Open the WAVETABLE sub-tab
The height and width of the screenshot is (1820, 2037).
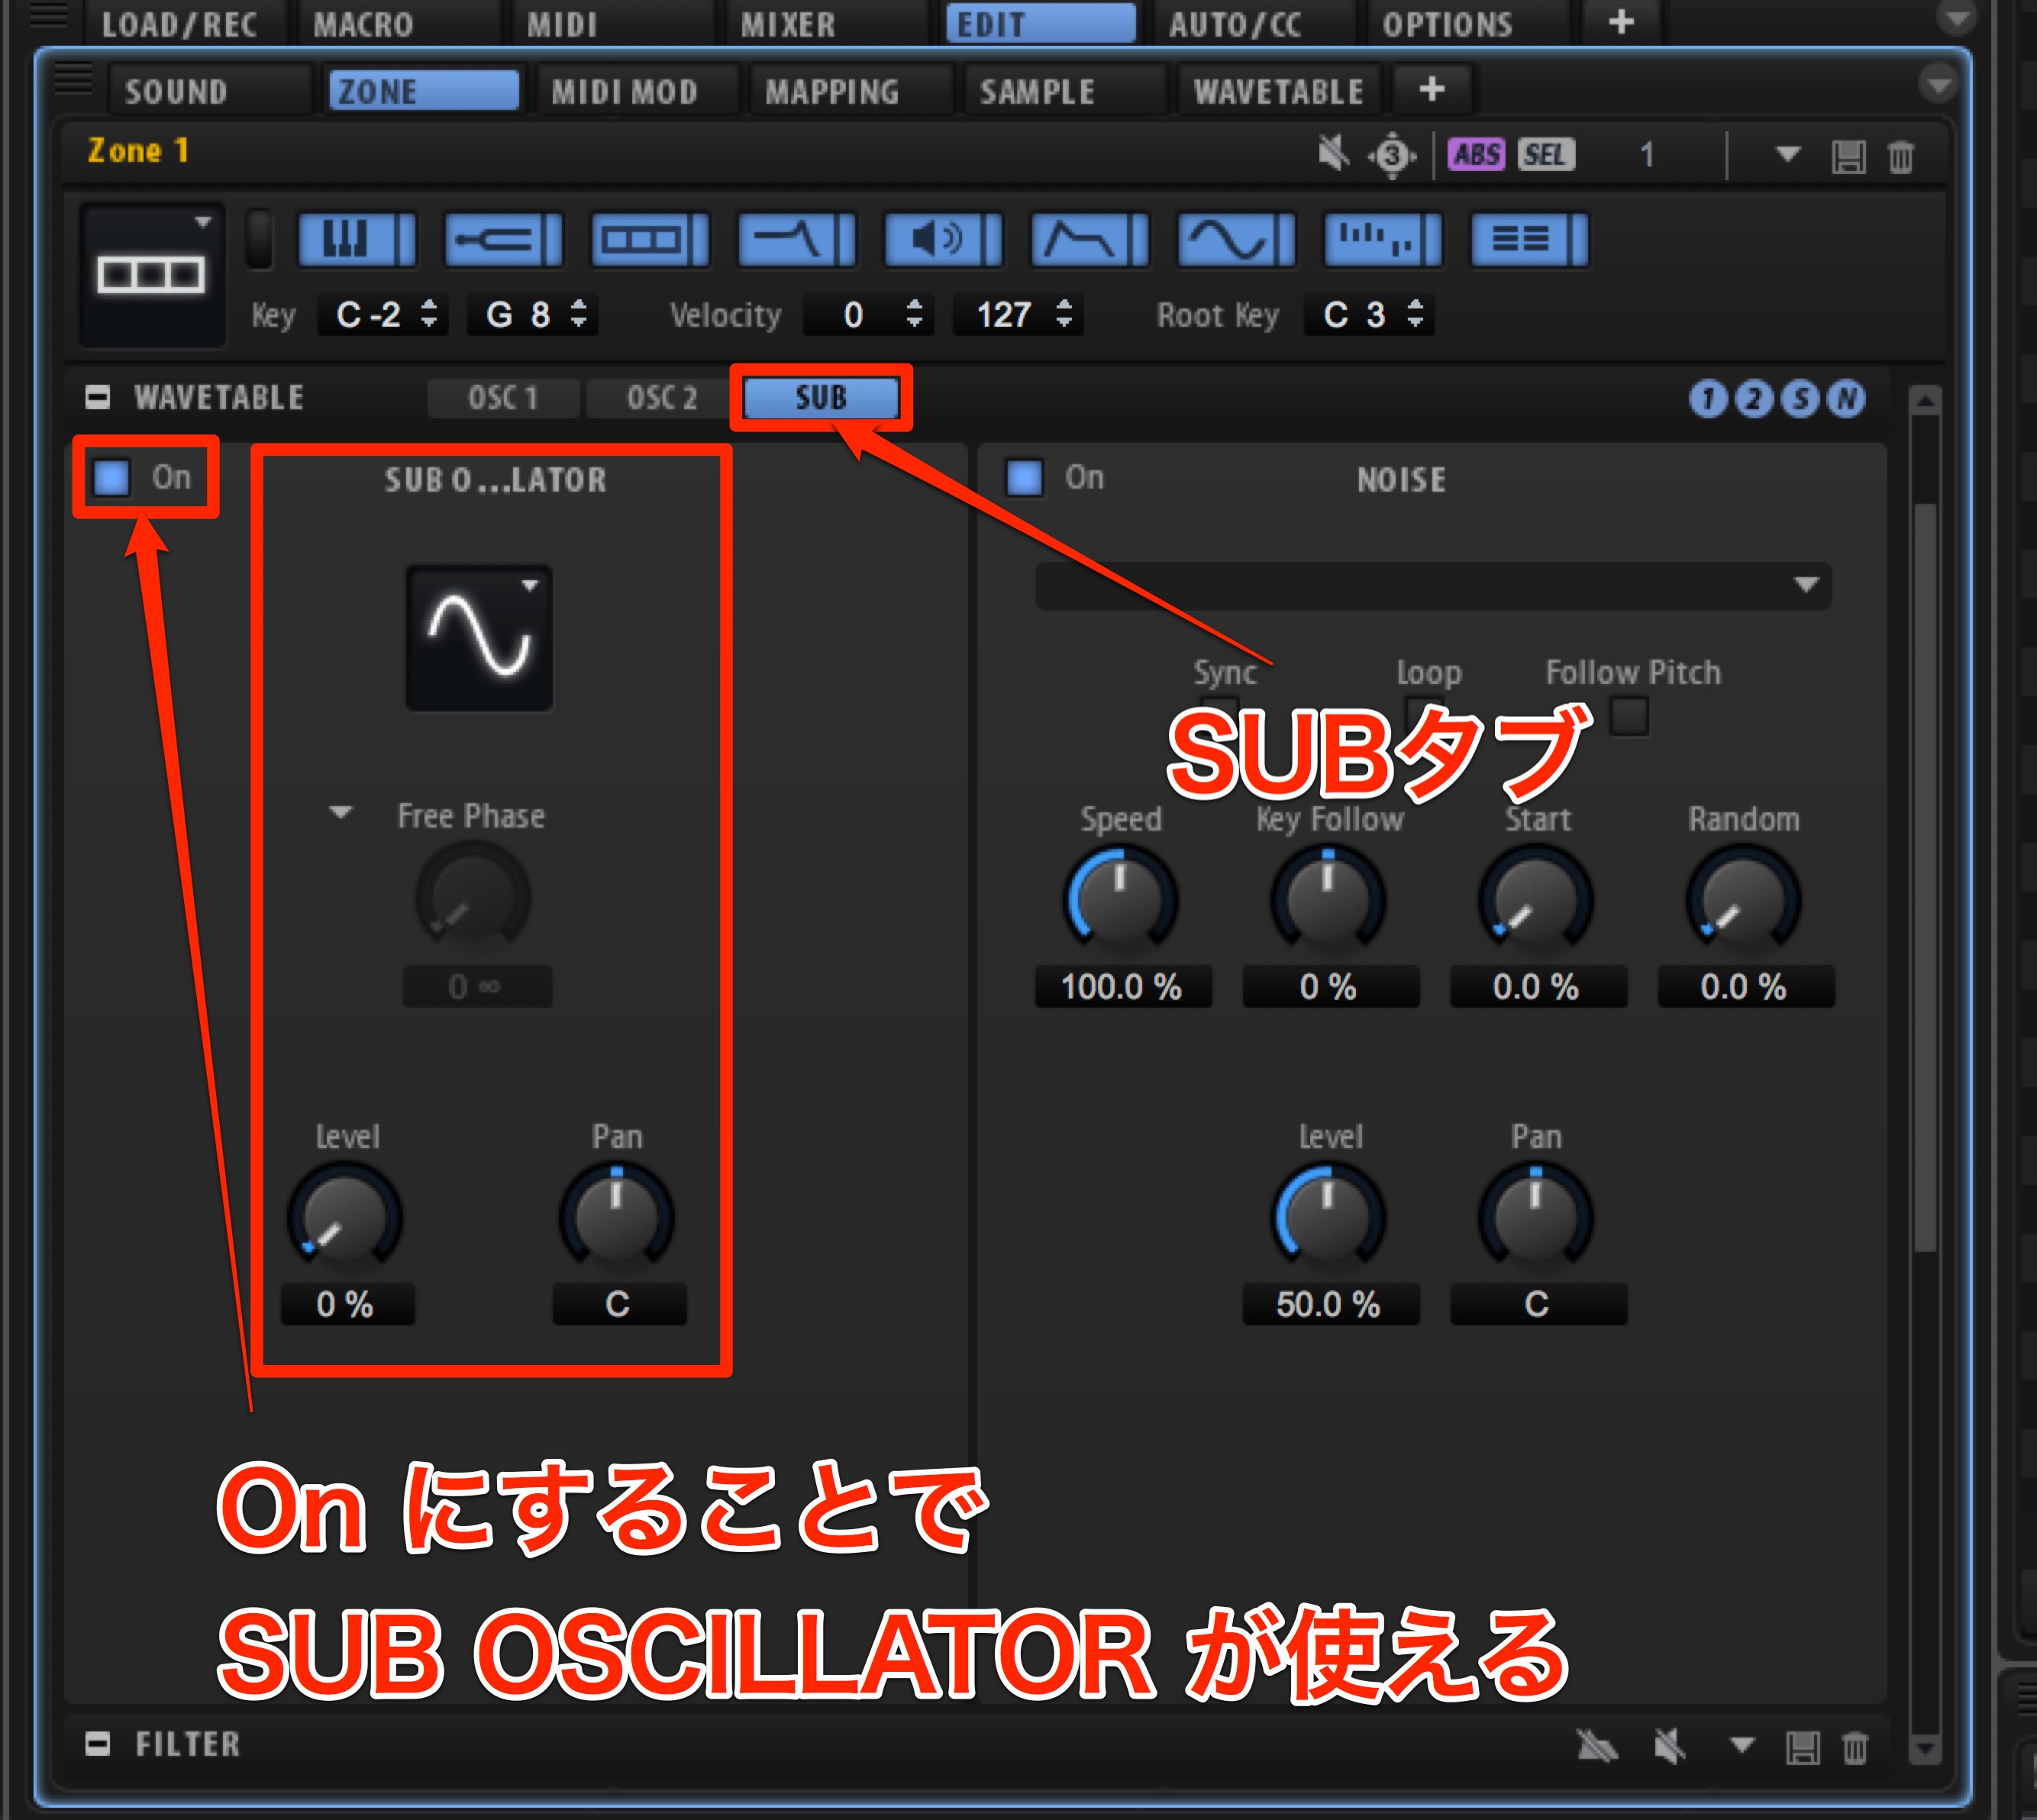(x=1278, y=92)
